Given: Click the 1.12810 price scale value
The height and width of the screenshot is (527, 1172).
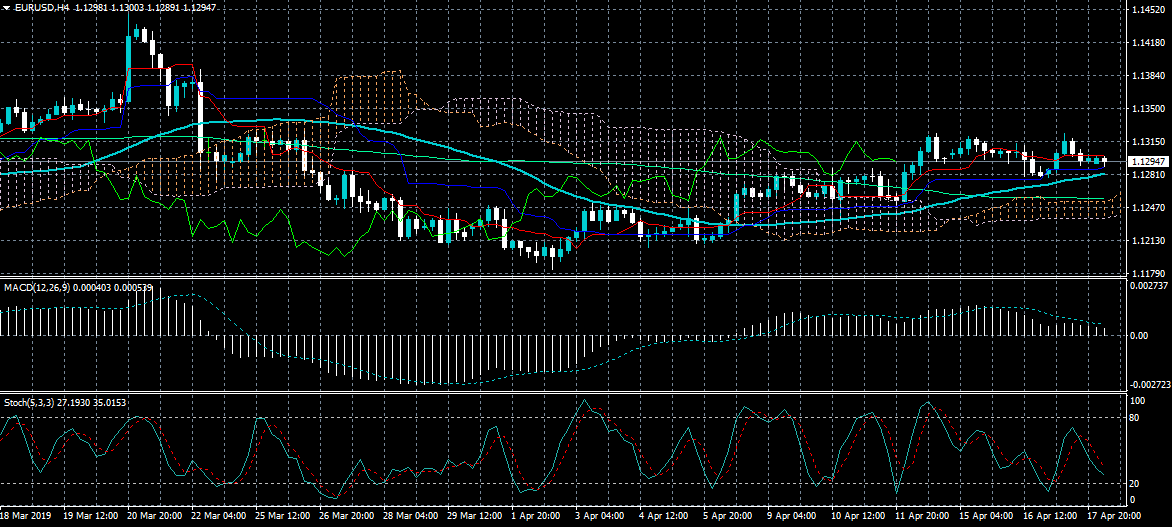Looking at the screenshot, I should (x=1145, y=175).
